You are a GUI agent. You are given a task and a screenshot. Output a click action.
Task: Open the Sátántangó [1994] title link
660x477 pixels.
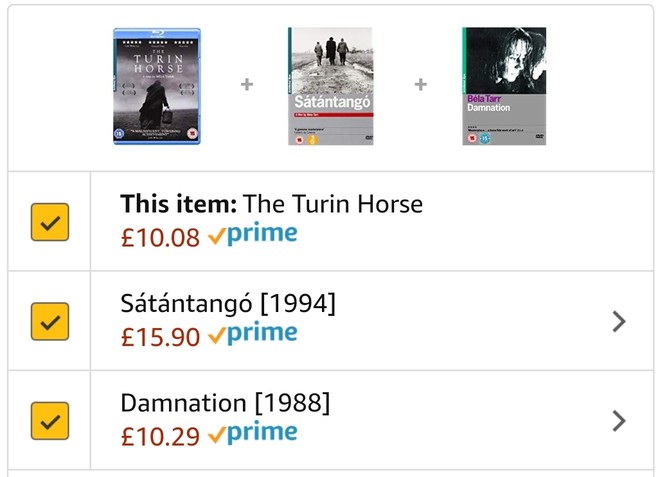[228, 304]
